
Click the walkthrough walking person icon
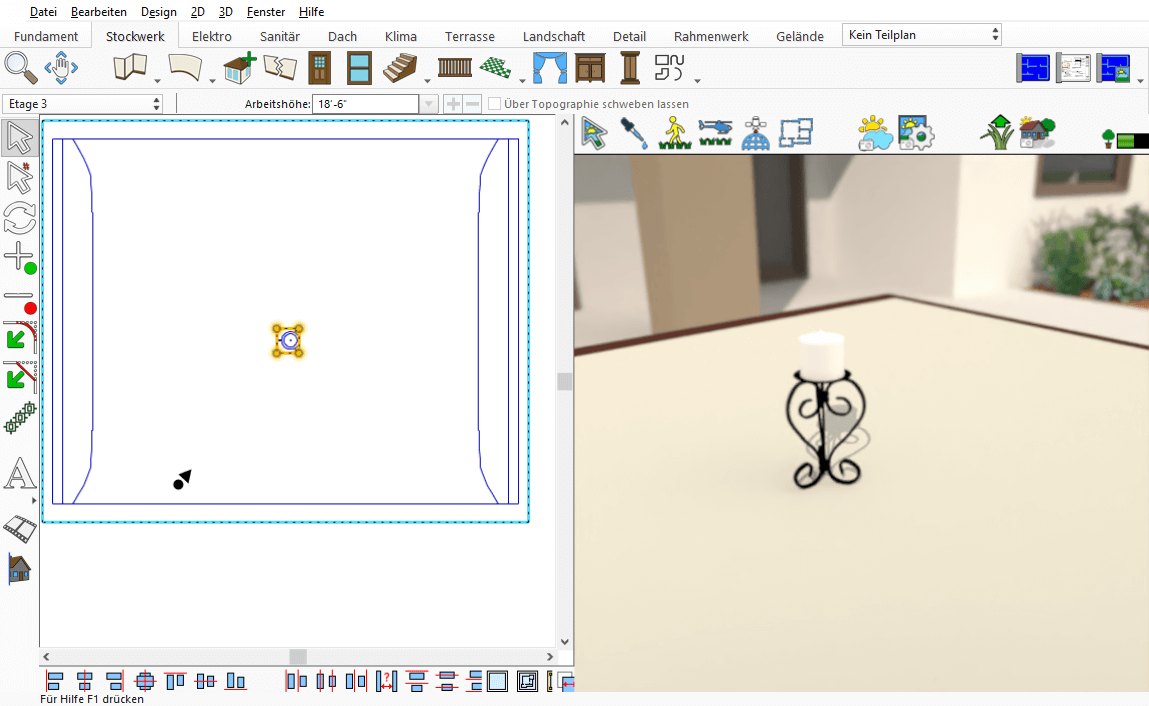(675, 133)
